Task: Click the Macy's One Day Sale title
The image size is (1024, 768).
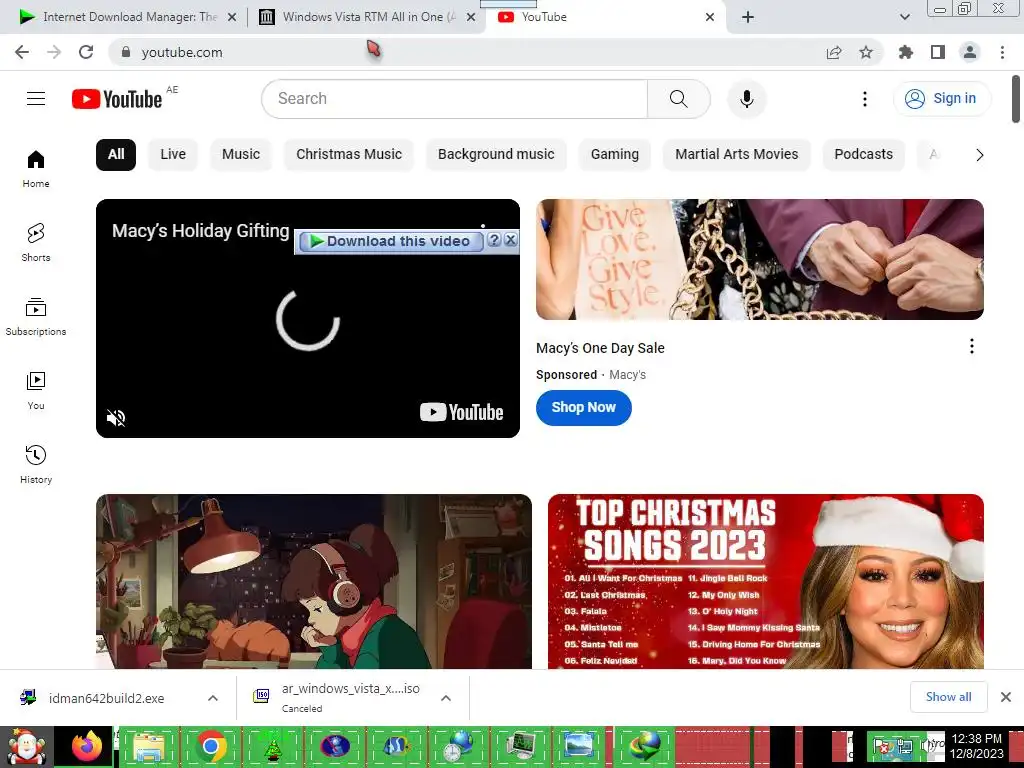Action: [600, 348]
